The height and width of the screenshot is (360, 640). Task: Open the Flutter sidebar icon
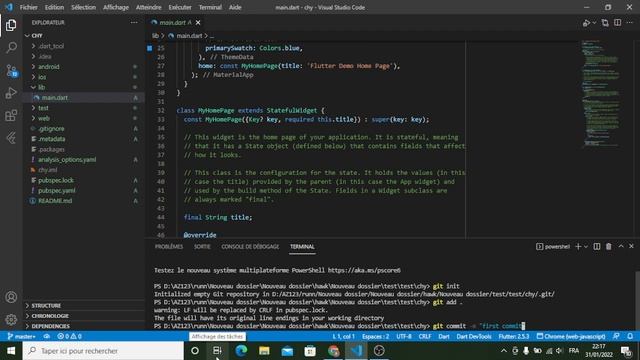pyautogui.click(x=11, y=138)
